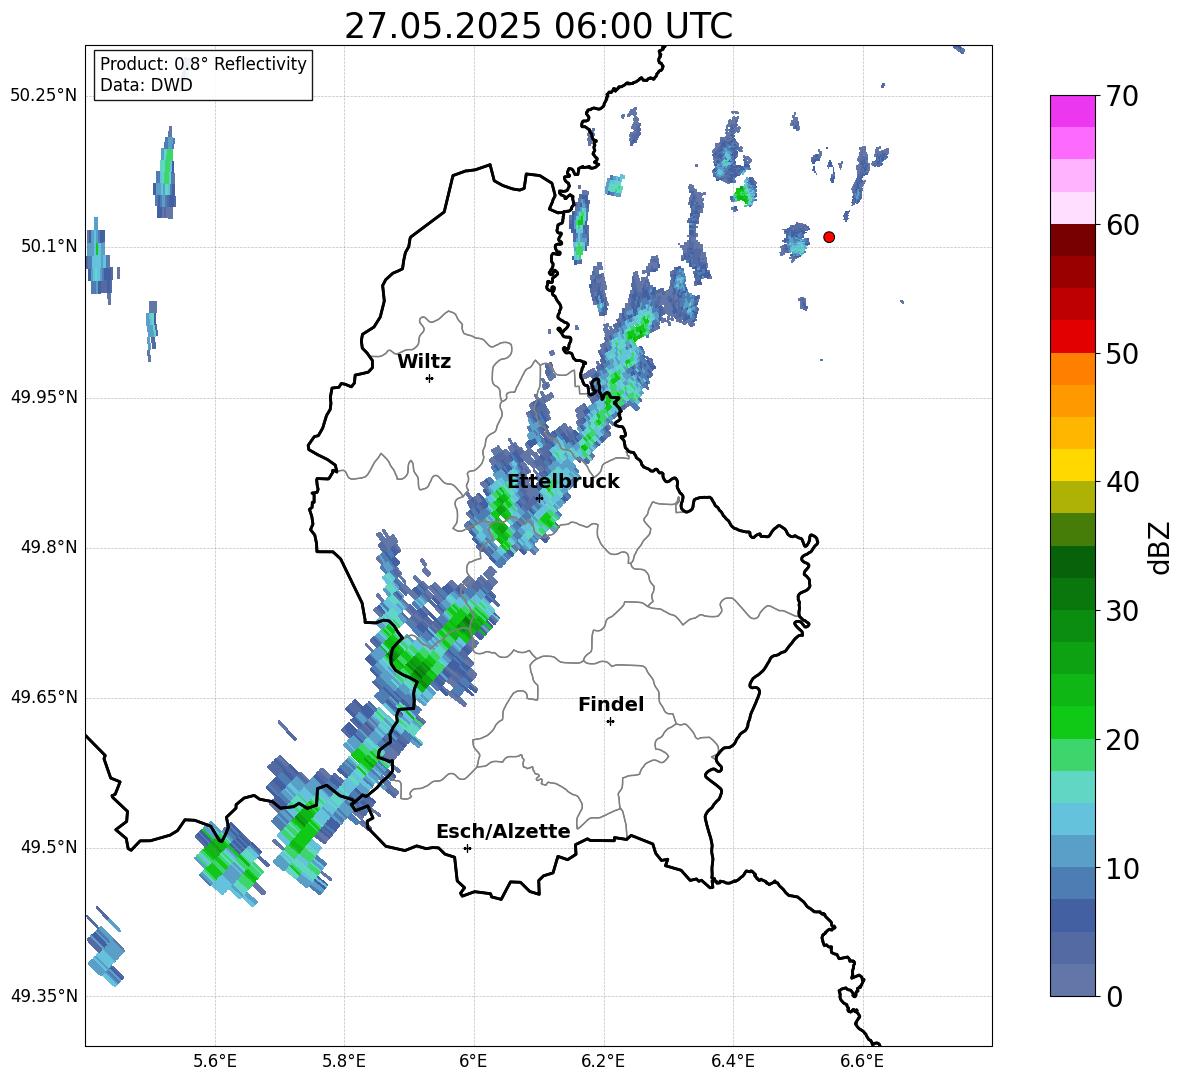The height and width of the screenshot is (1081, 1184).
Task: Click the cross marker below the Ettelbruck label
Action: pos(539,498)
